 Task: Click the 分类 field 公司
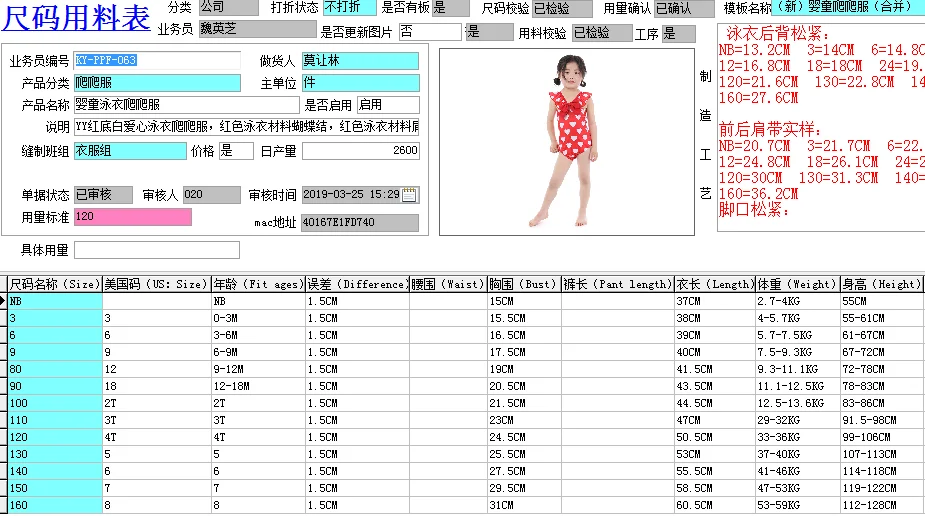point(229,7)
